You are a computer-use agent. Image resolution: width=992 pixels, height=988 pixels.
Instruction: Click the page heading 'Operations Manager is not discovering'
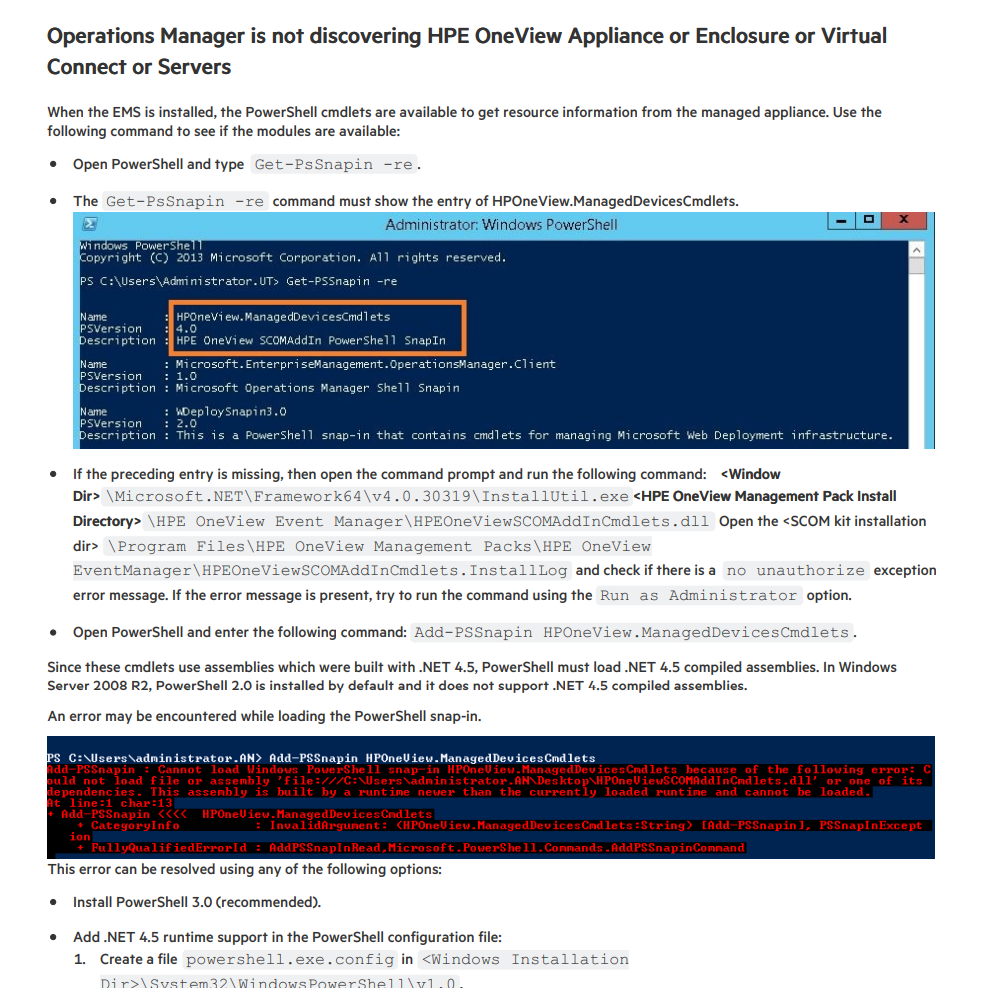467,51
